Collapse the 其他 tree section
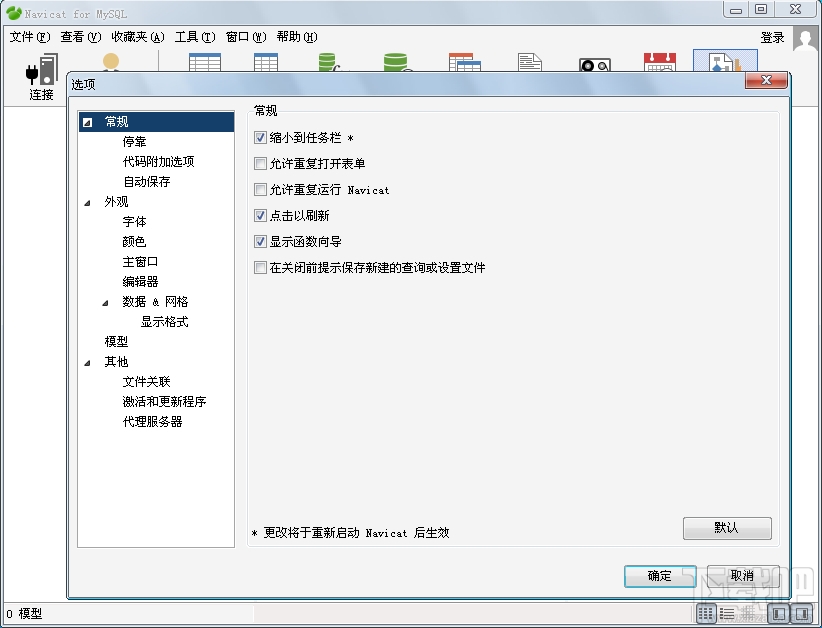 89,361
